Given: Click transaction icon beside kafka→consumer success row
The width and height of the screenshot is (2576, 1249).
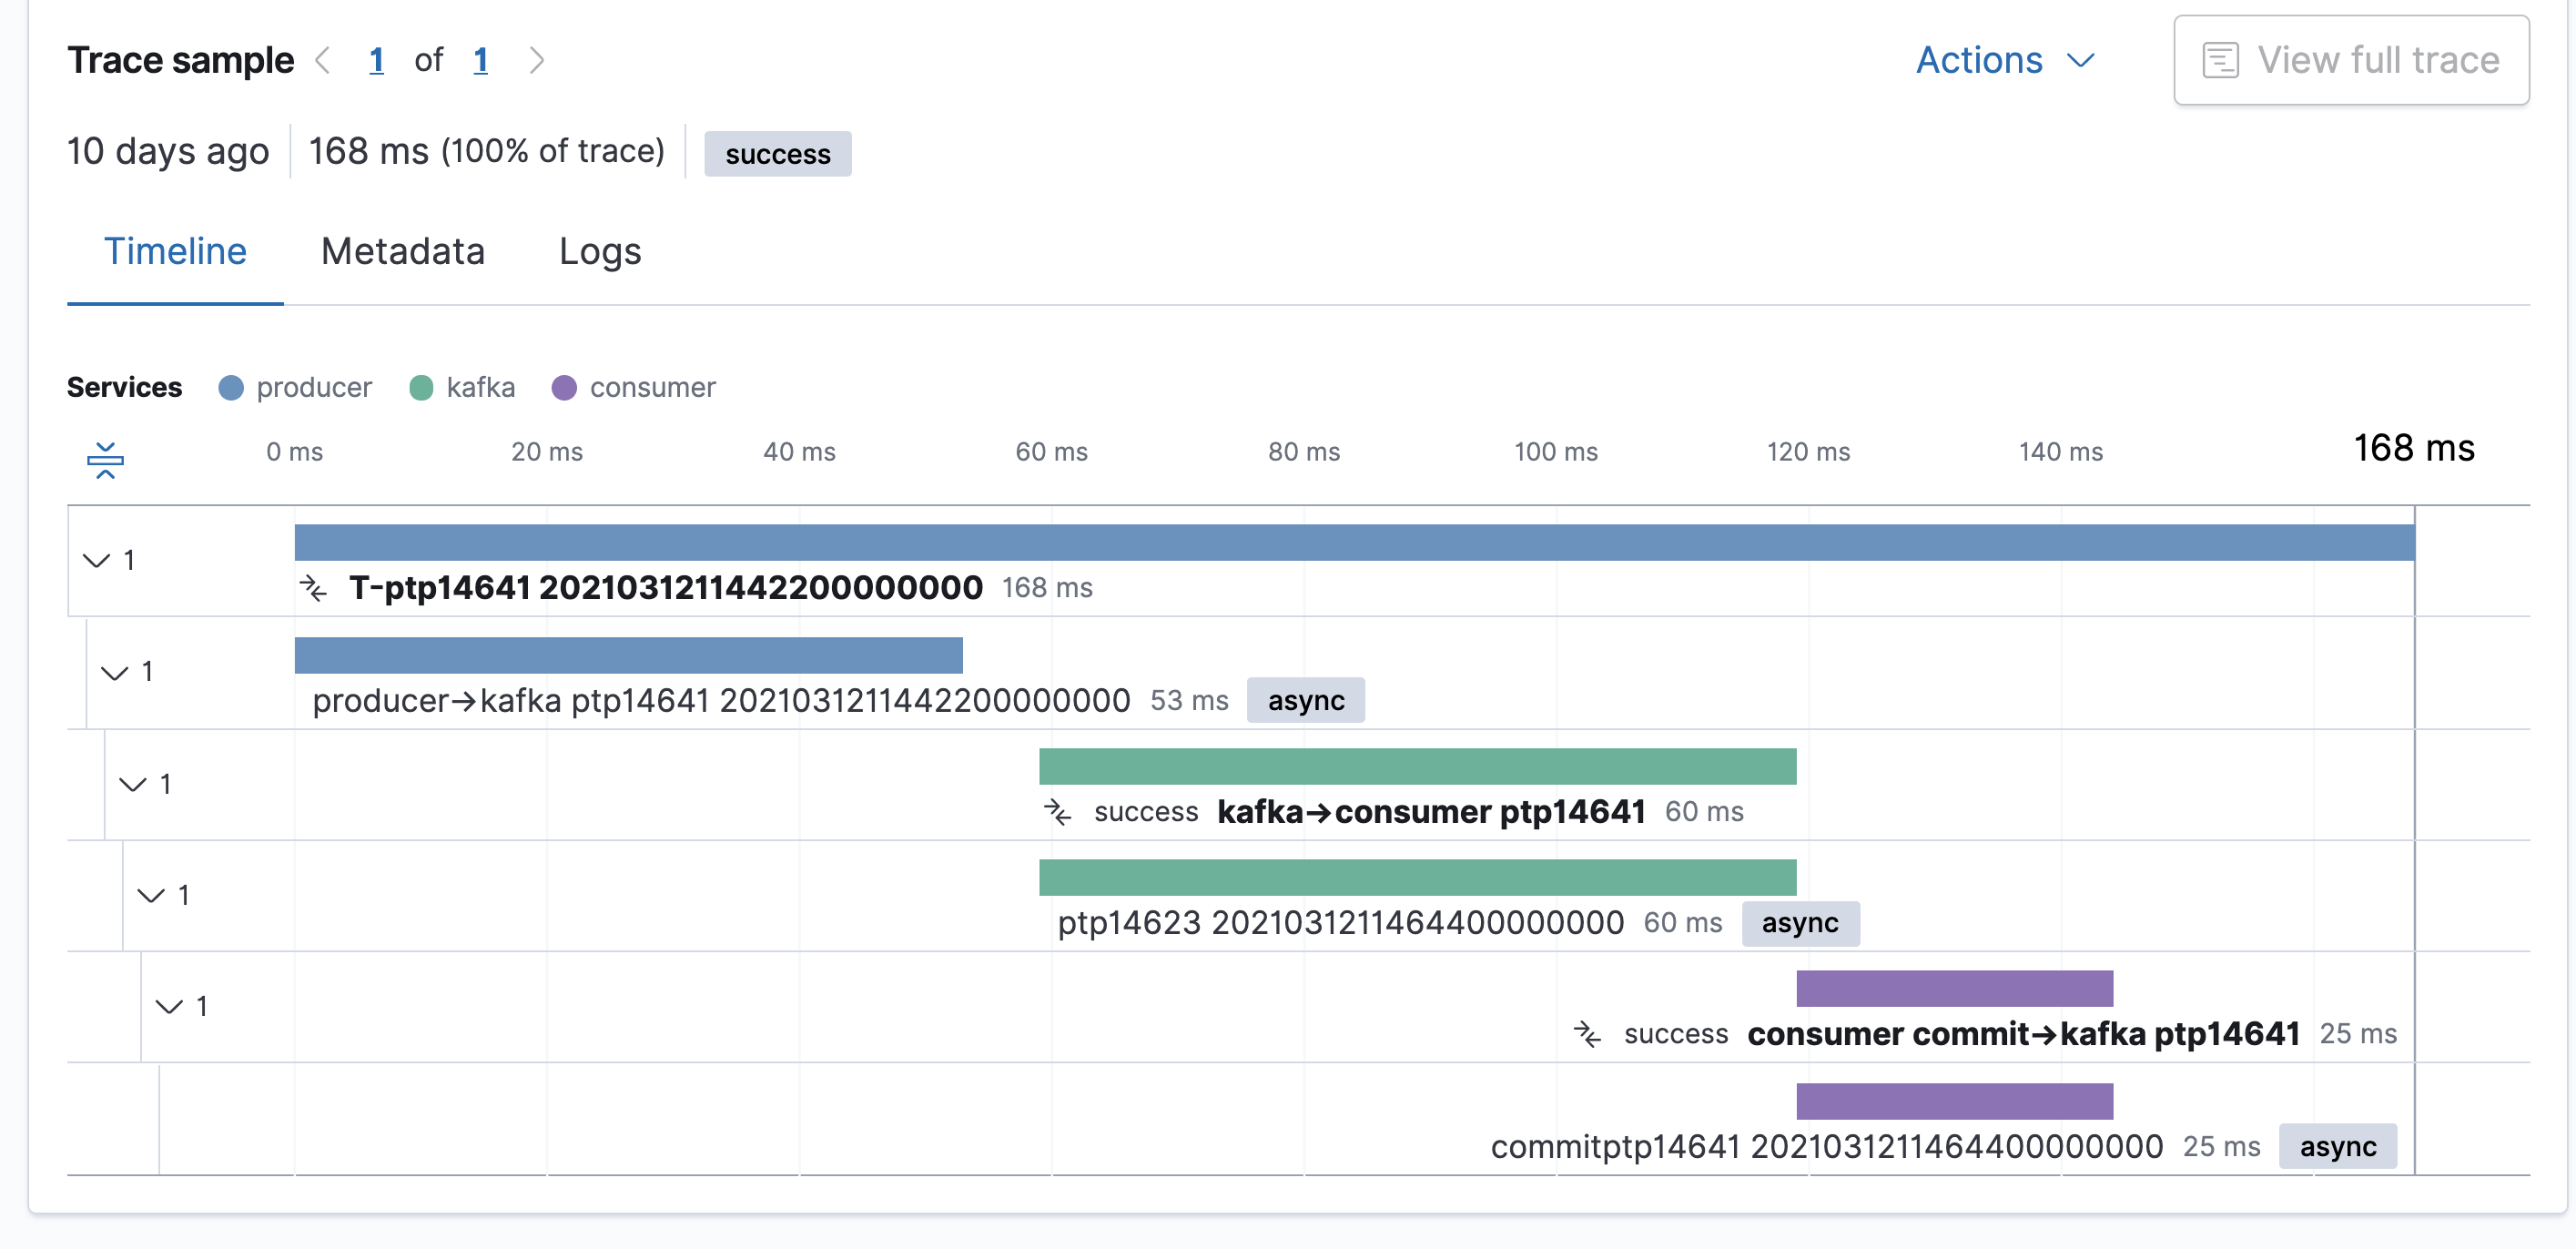Looking at the screenshot, I should coord(1057,812).
